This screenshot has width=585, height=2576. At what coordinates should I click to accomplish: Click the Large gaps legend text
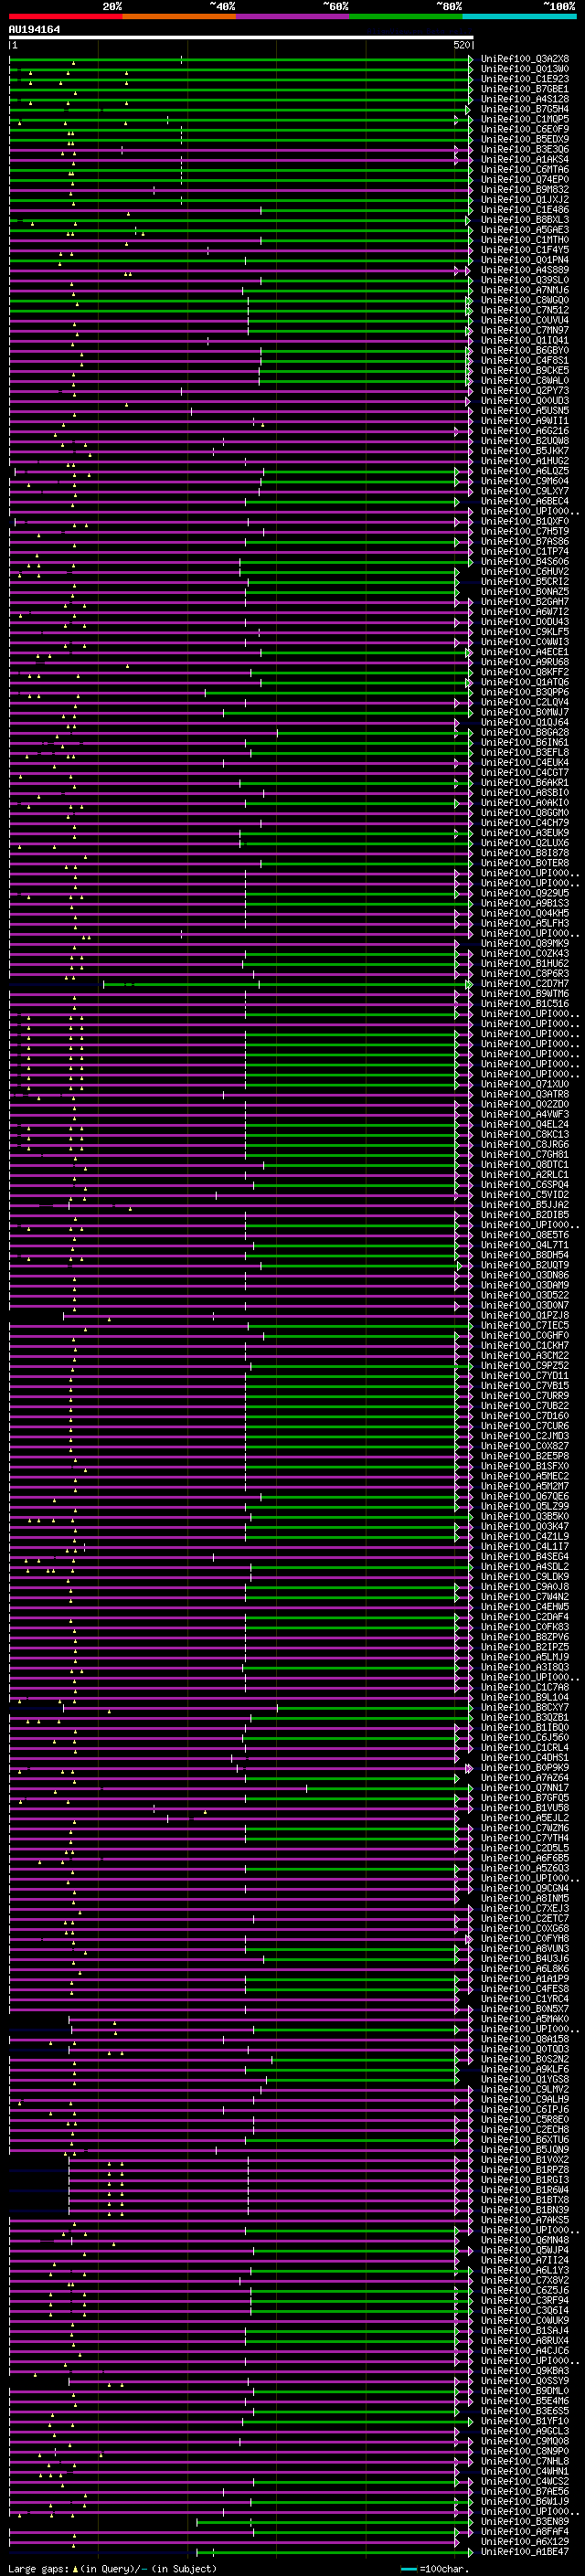(112, 2569)
